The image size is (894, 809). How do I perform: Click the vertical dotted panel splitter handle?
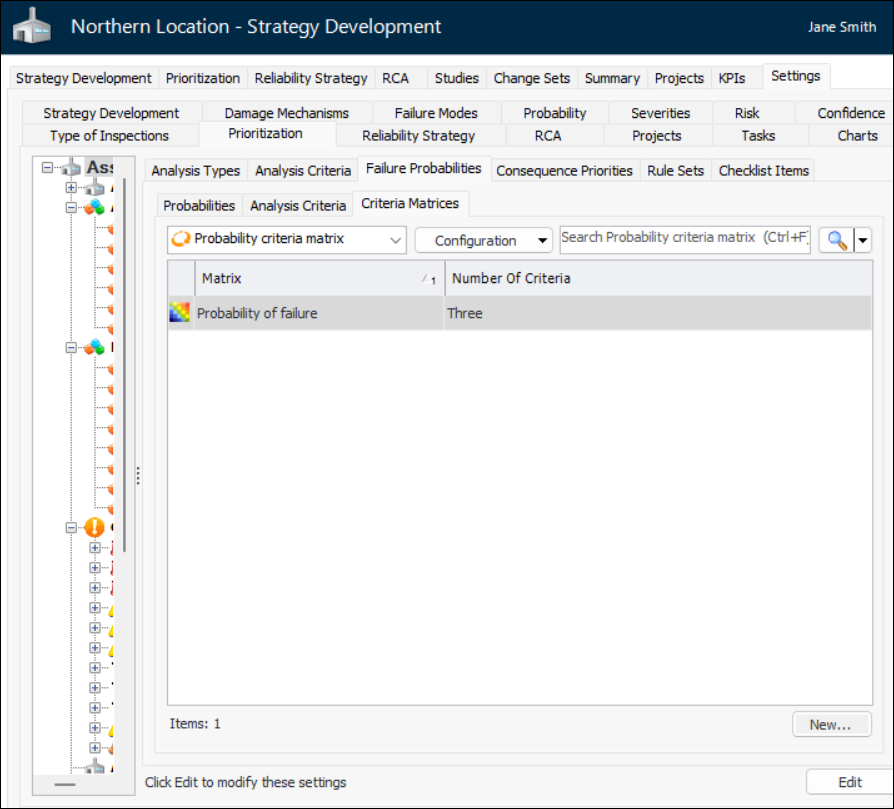pyautogui.click(x=138, y=477)
